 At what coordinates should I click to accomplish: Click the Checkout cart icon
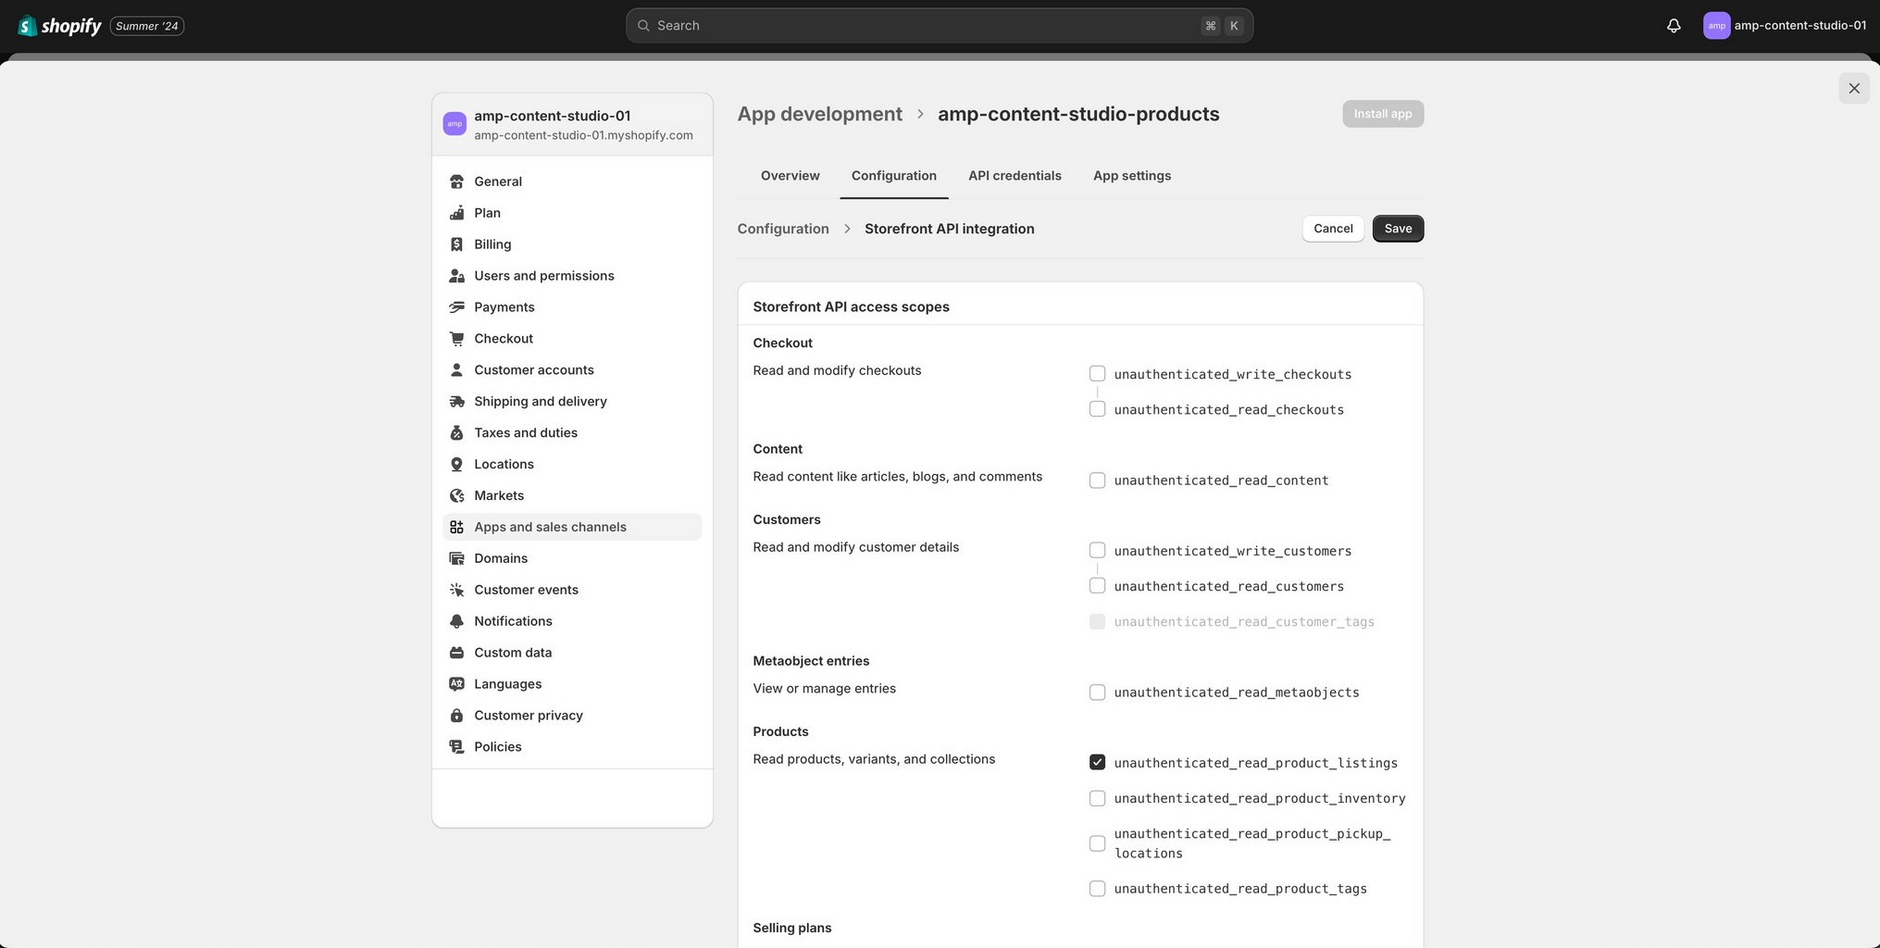click(x=457, y=339)
